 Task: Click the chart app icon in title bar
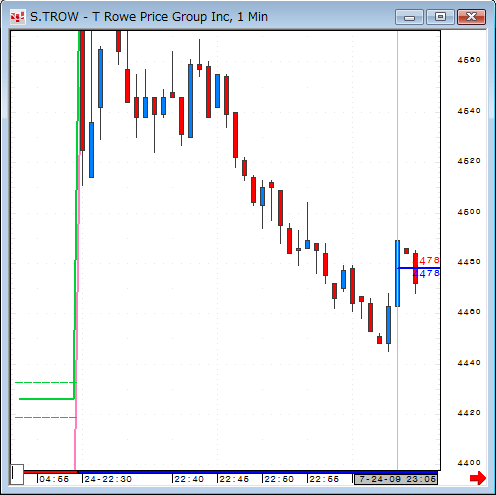pyautogui.click(x=17, y=17)
